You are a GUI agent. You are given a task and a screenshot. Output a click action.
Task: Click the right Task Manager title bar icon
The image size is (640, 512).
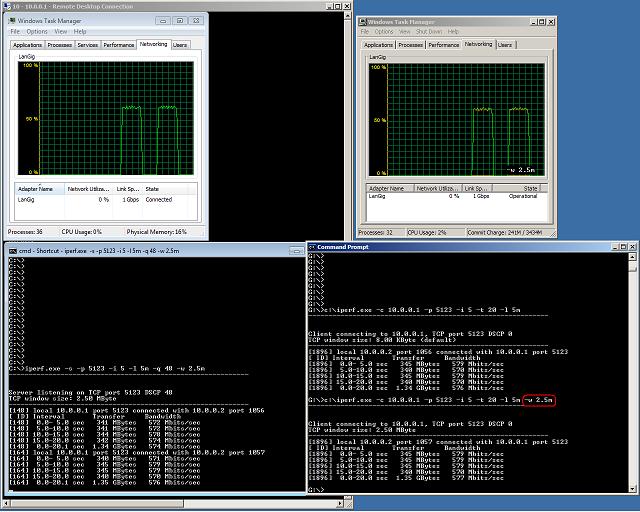coord(363,22)
